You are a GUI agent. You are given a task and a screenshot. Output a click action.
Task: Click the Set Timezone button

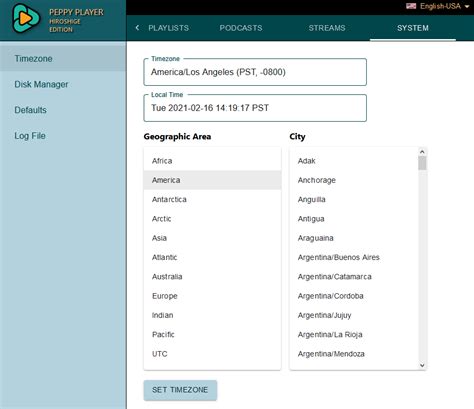coord(180,390)
